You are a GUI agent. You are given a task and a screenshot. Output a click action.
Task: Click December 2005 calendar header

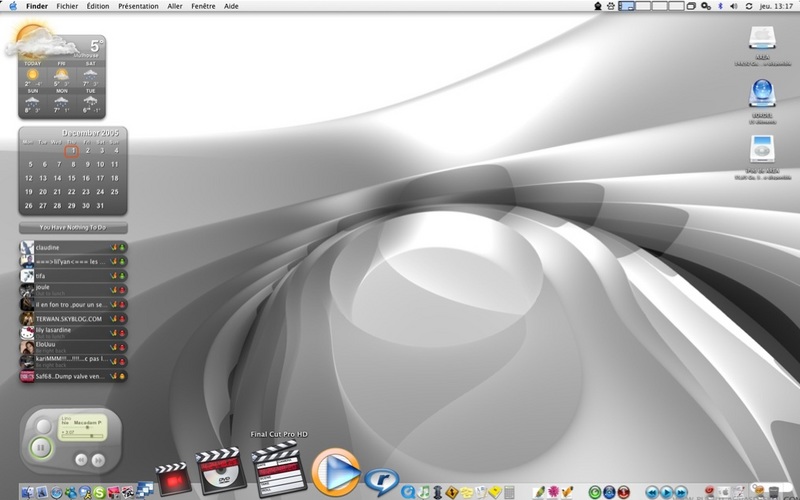[90, 133]
